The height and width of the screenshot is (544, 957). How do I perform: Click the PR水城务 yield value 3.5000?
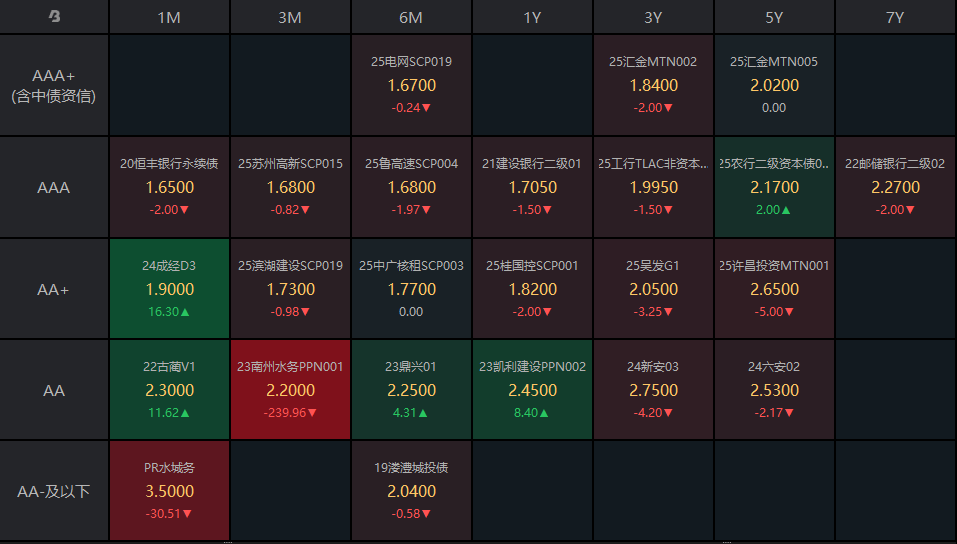tap(169, 491)
